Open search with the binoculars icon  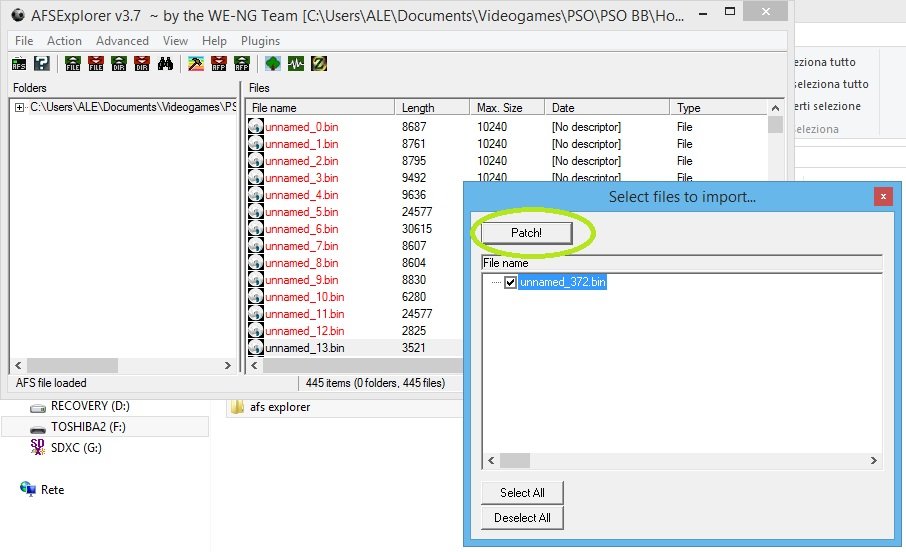coord(165,64)
